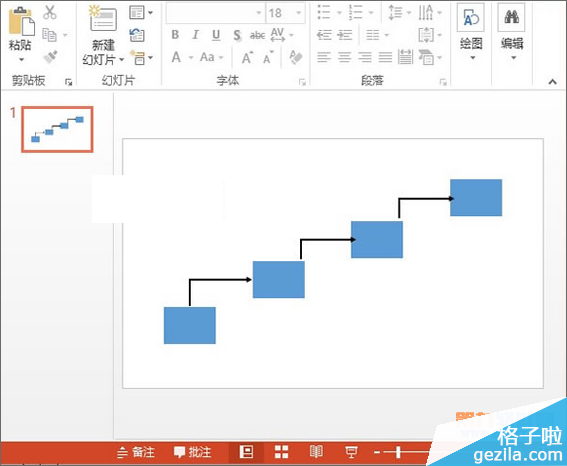
Task: Toggle Center paragraph alignment
Action: tap(344, 57)
